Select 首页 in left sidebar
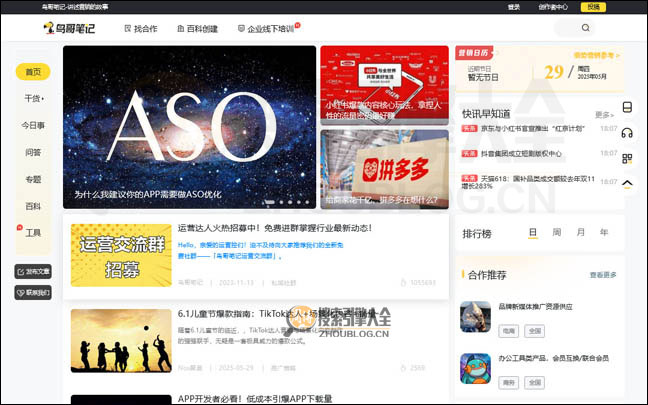The width and height of the screenshot is (648, 405). pos(33,72)
